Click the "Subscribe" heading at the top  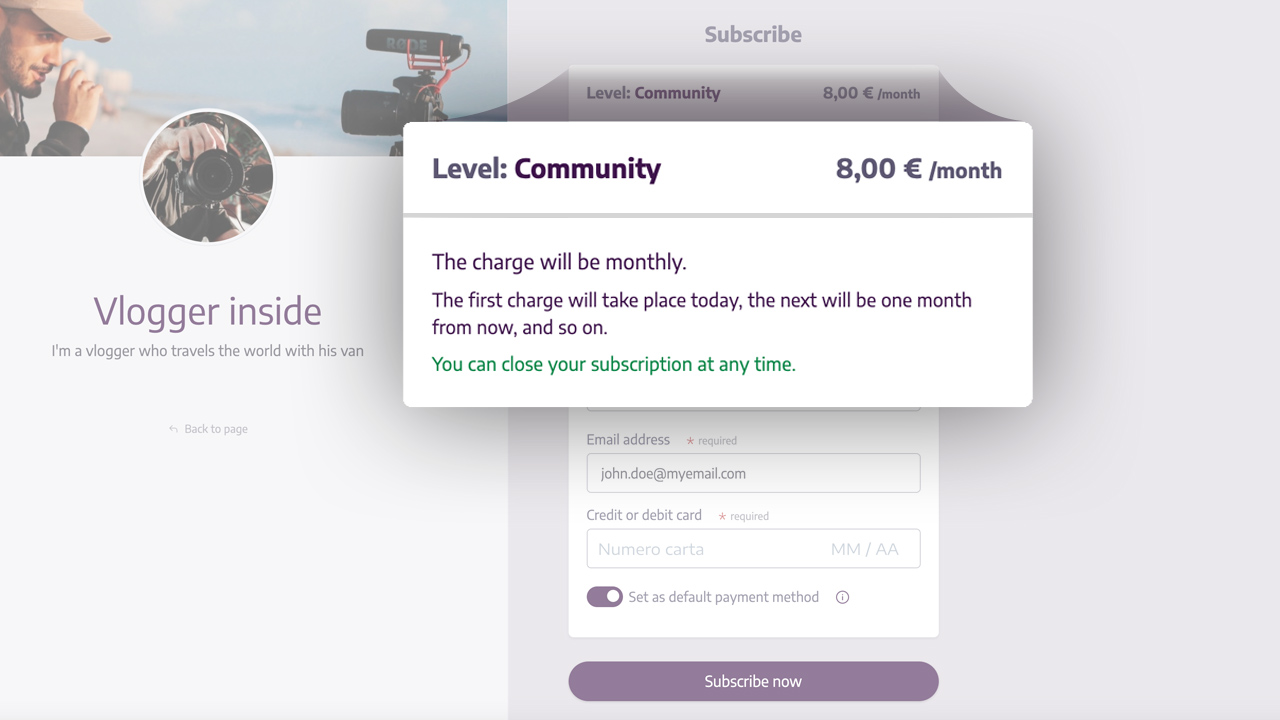click(753, 33)
